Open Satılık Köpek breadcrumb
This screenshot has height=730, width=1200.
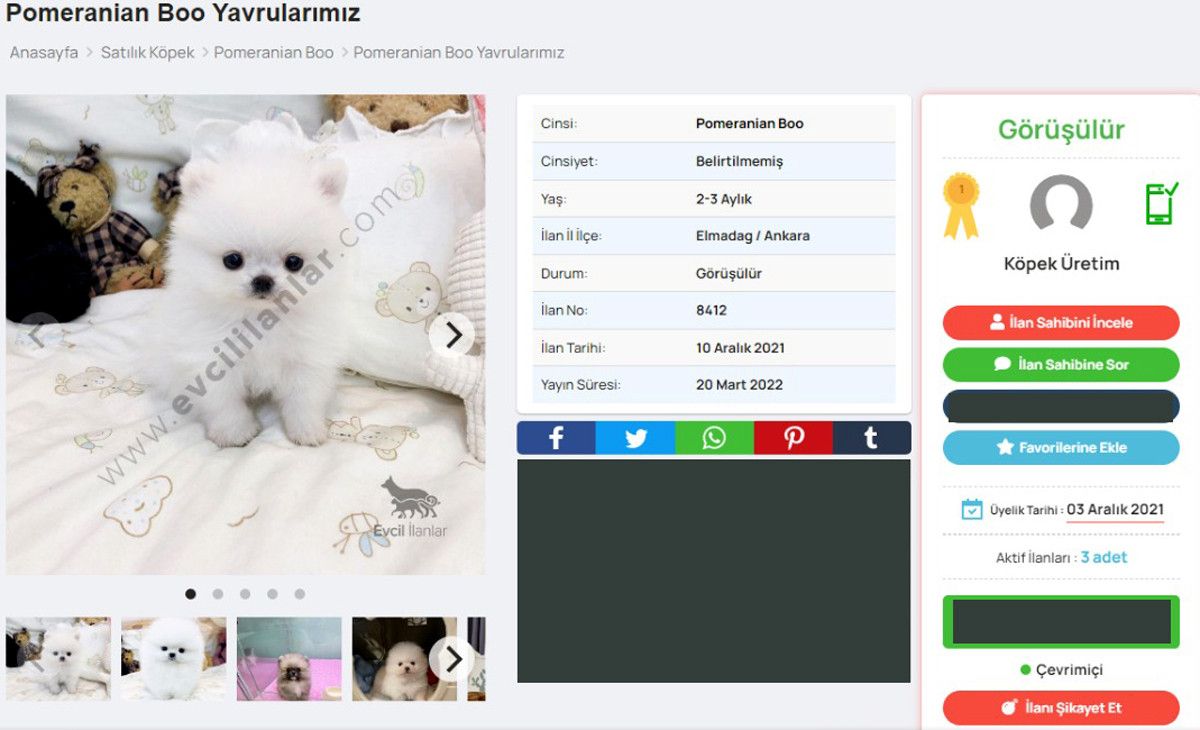(x=148, y=52)
